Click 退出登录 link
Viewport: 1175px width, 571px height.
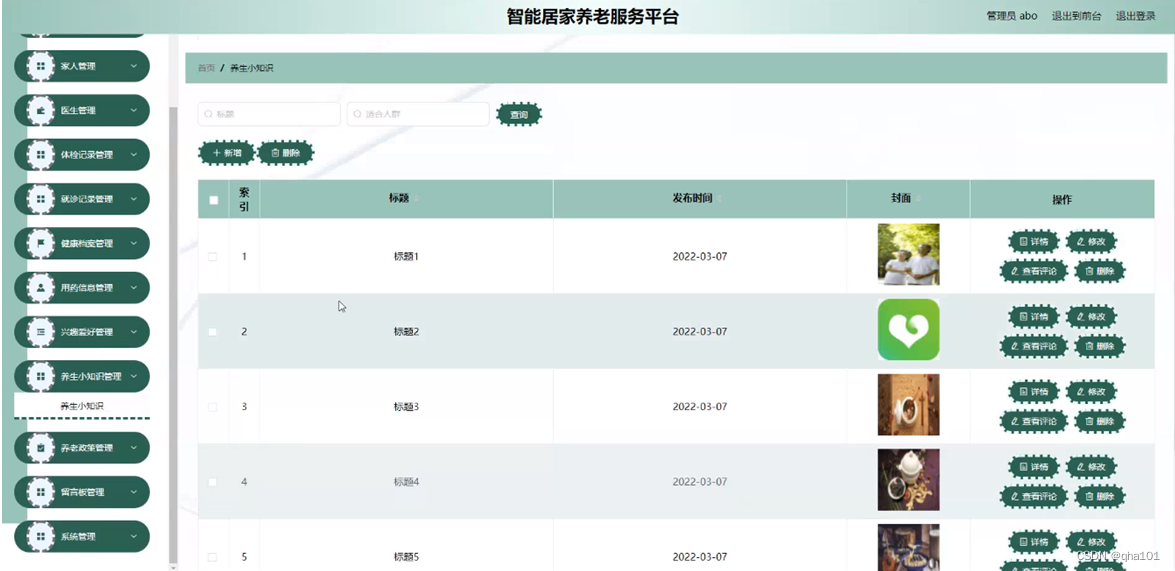pyautogui.click(x=1135, y=16)
